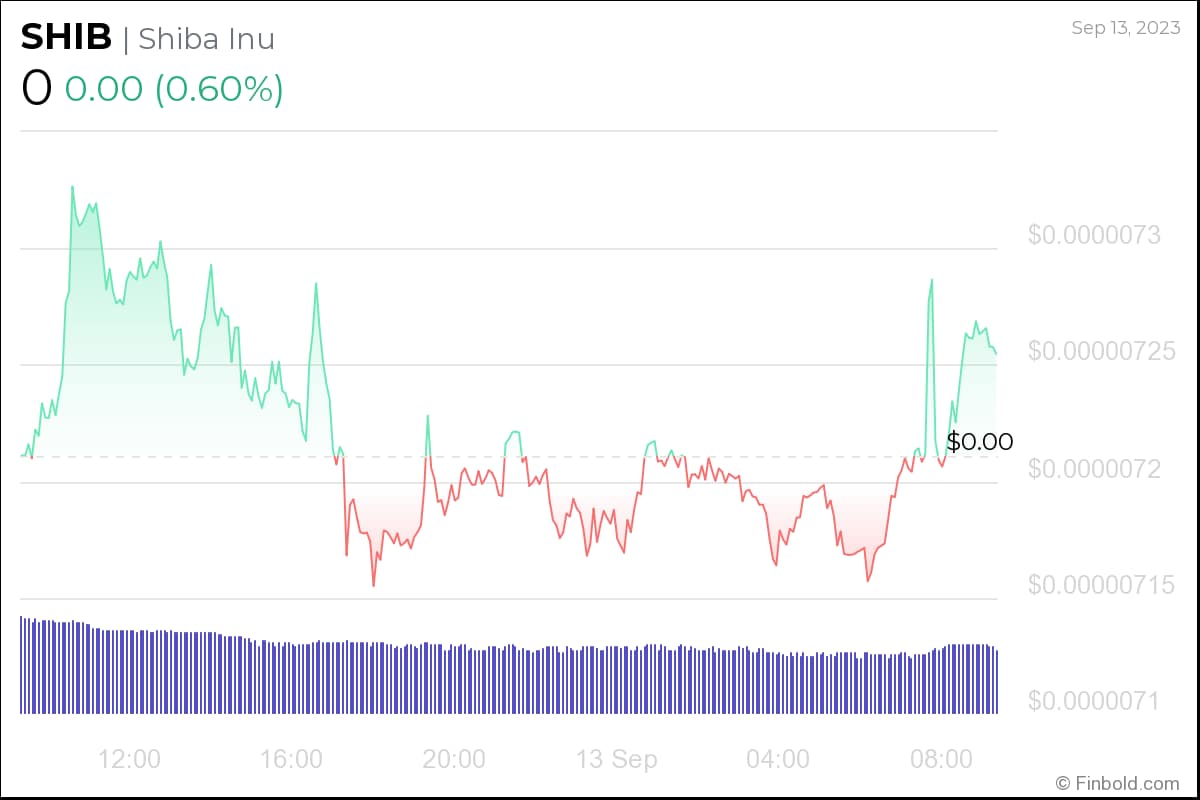
Task: Select the 16:00 time axis label
Action: tap(292, 759)
